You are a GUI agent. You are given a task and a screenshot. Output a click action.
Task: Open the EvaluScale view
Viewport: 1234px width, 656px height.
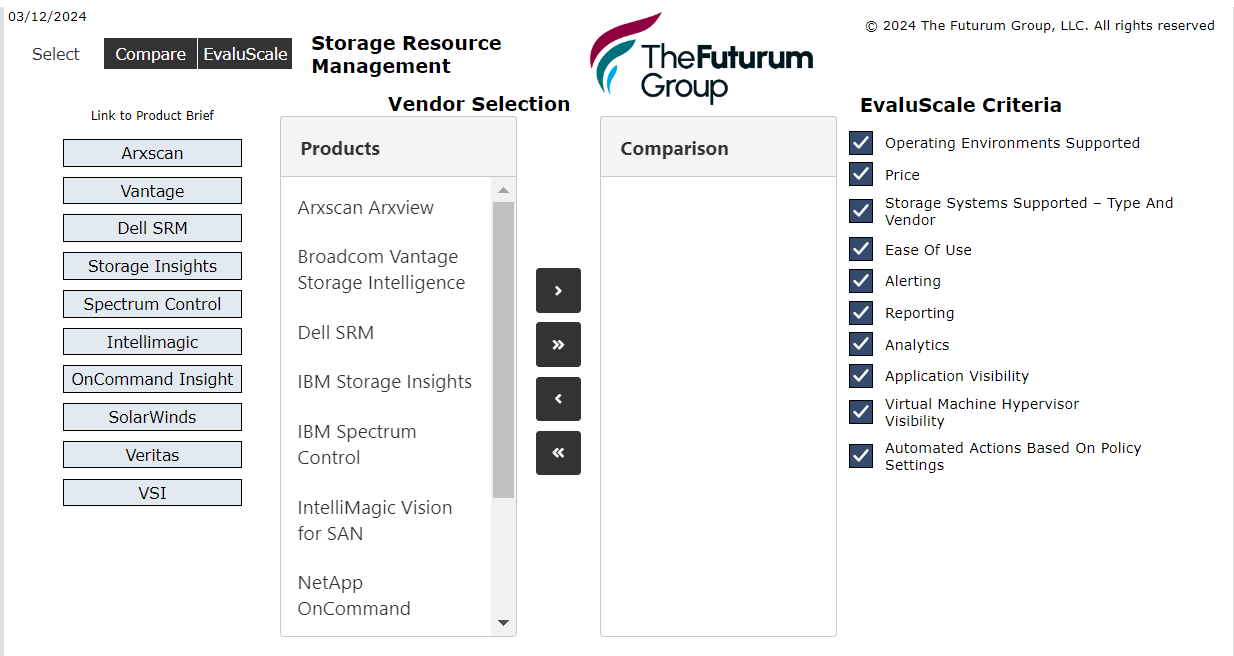[x=244, y=53]
